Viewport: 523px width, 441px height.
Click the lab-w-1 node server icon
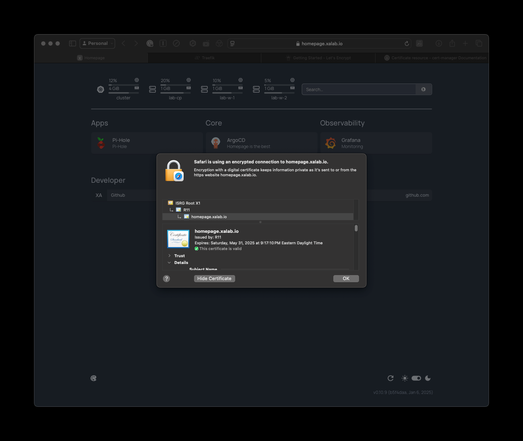204,89
